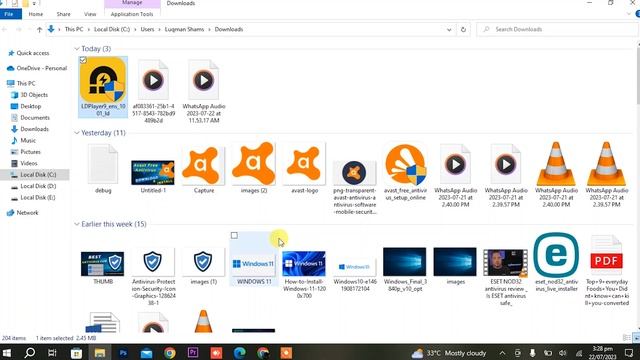This screenshot has height=360, width=640.
Task: Select the THUMB image thumbnail
Action: pyautogui.click(x=102, y=264)
